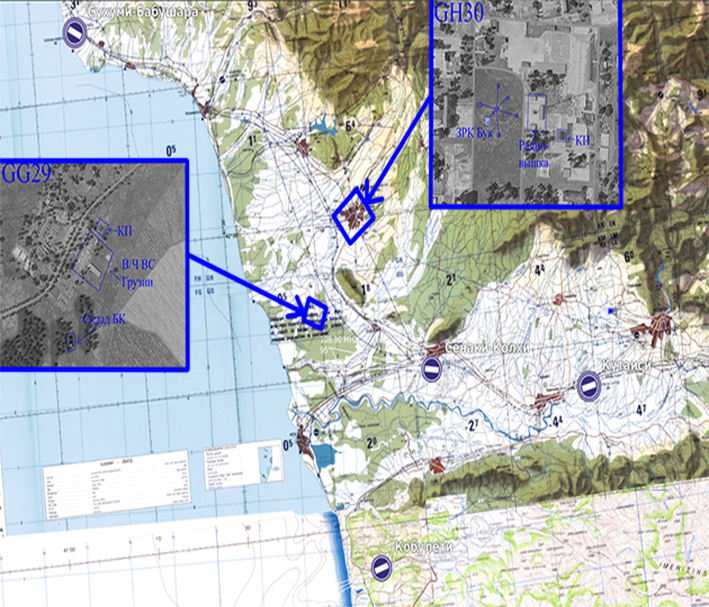Click the blue target rectangle at GH30 arrow tip
Image resolution: width=709 pixels, height=607 pixels.
(x=353, y=217)
